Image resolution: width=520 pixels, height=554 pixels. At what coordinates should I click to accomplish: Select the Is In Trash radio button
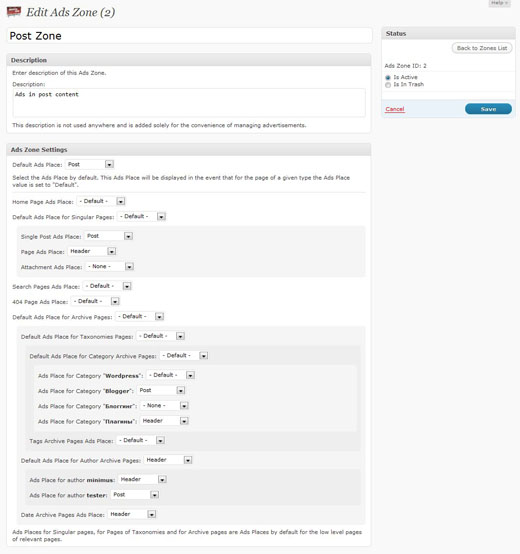point(388,85)
